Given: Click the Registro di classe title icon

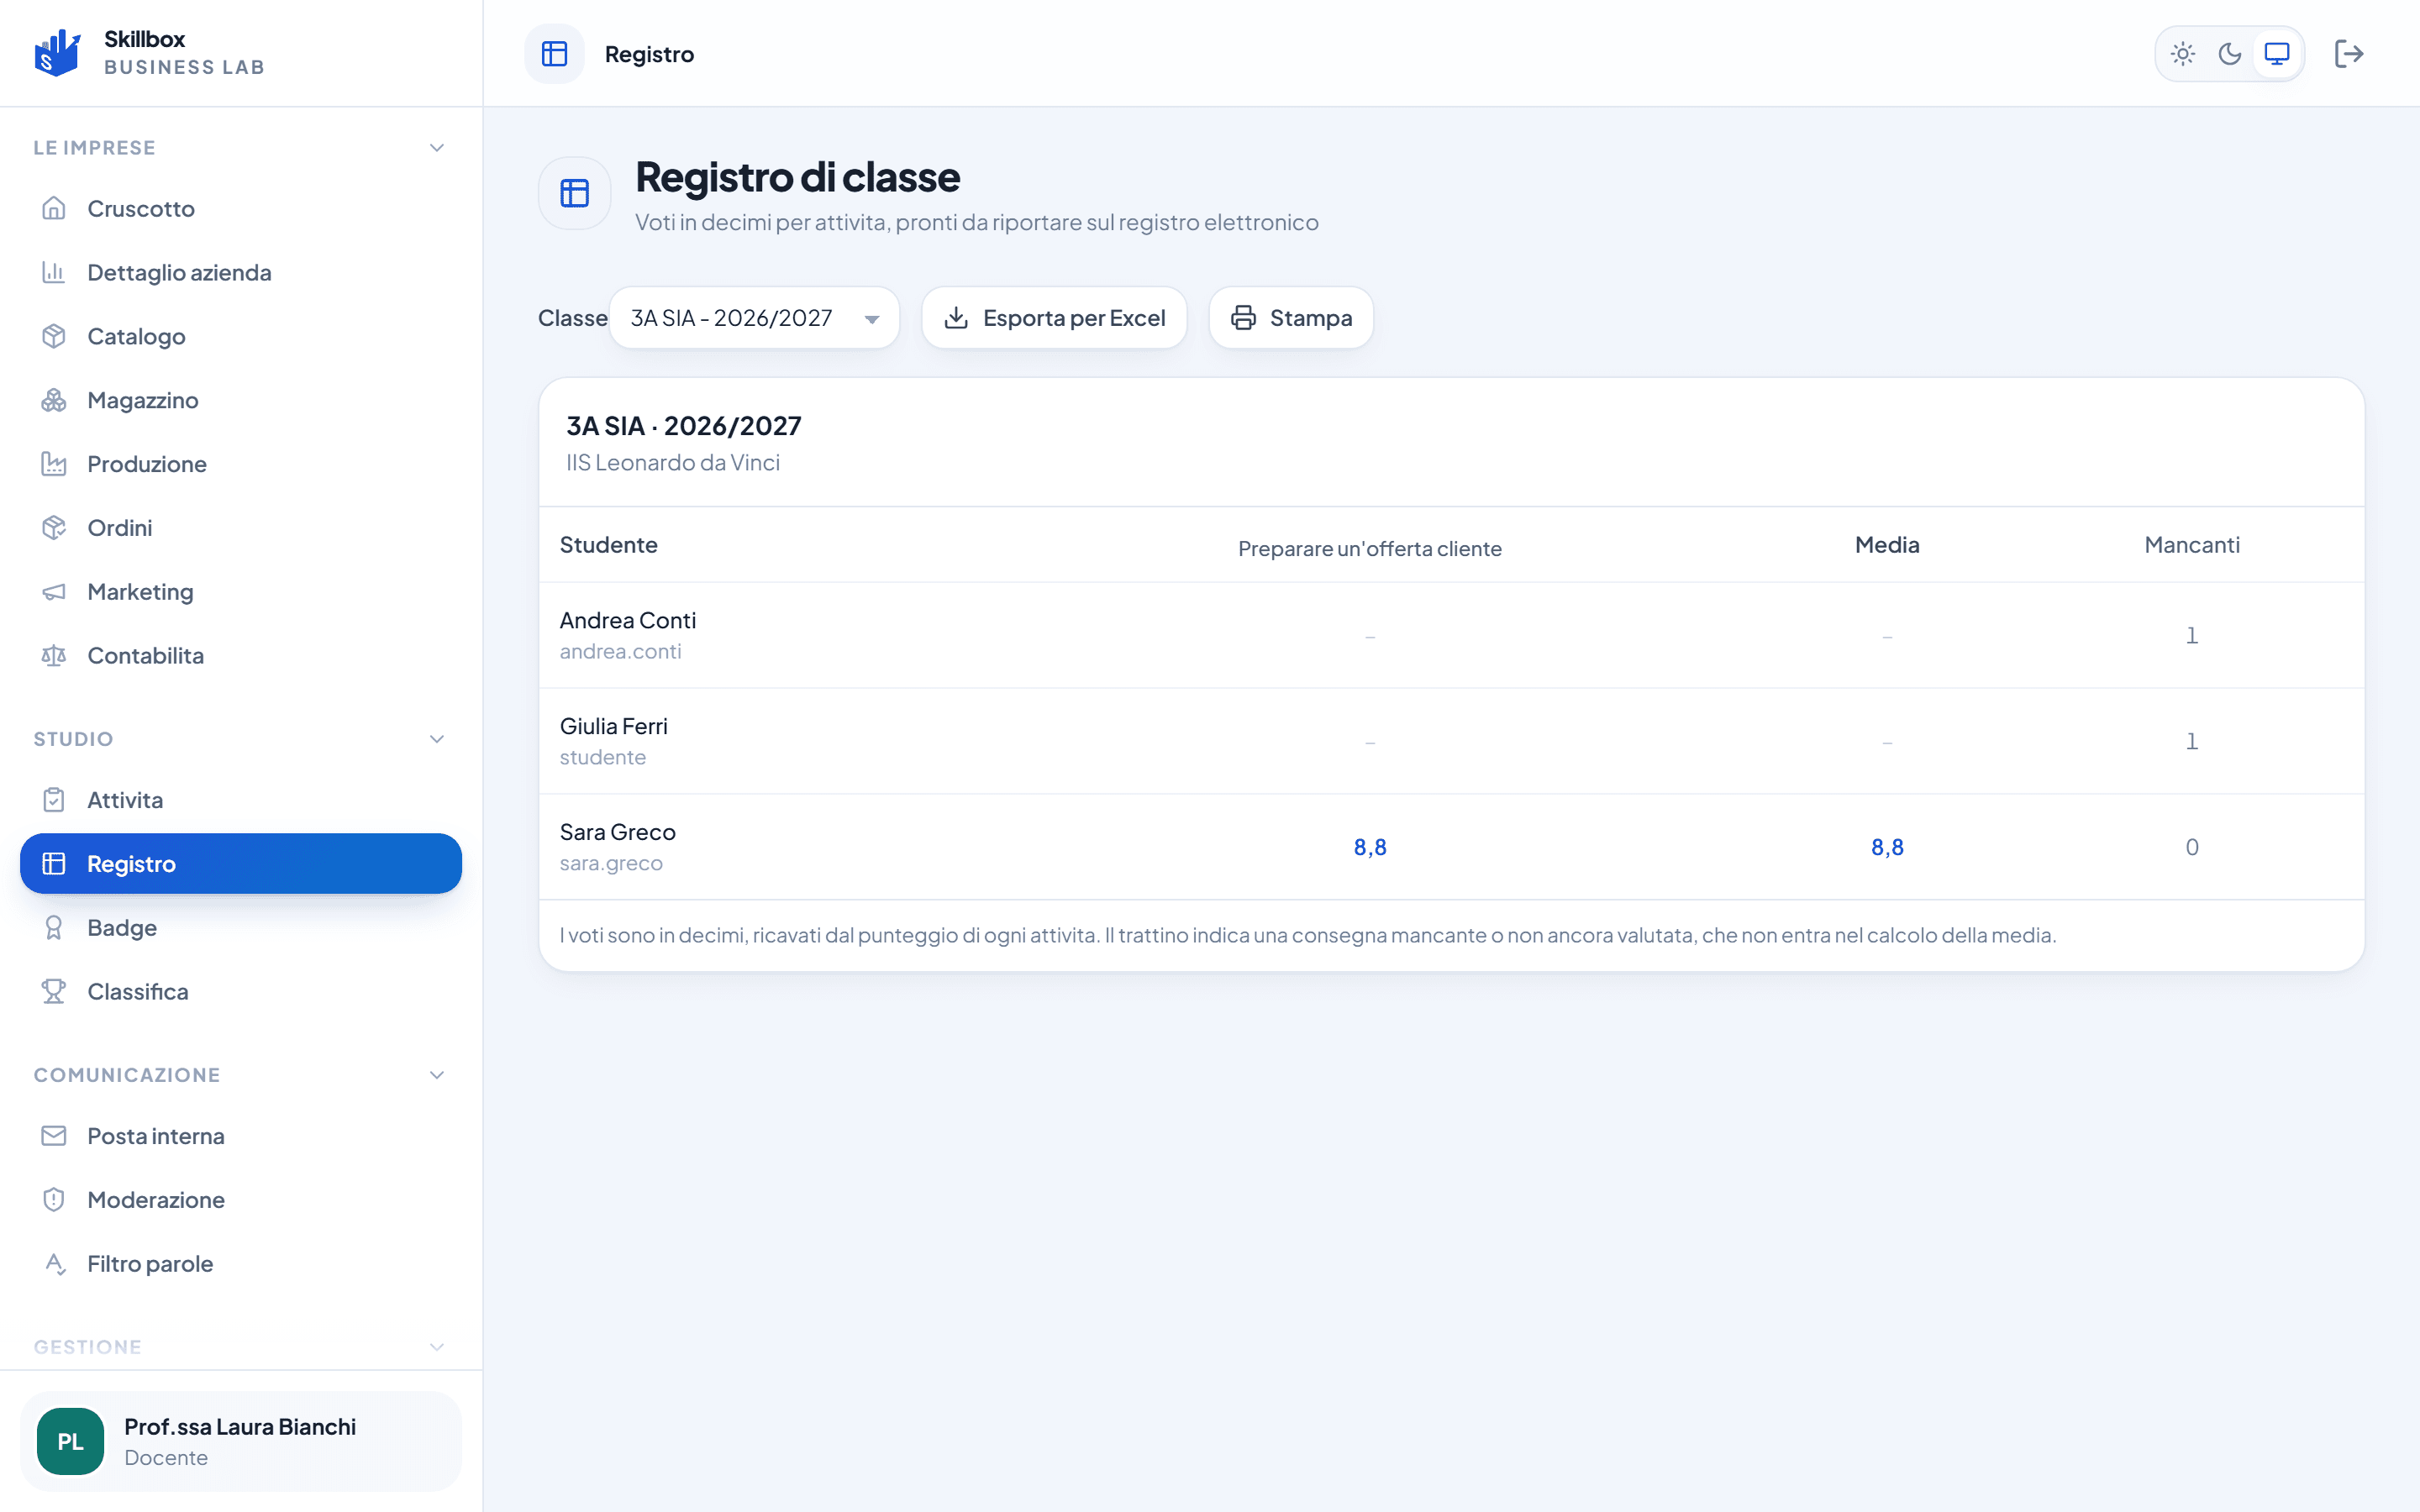Looking at the screenshot, I should tap(575, 193).
